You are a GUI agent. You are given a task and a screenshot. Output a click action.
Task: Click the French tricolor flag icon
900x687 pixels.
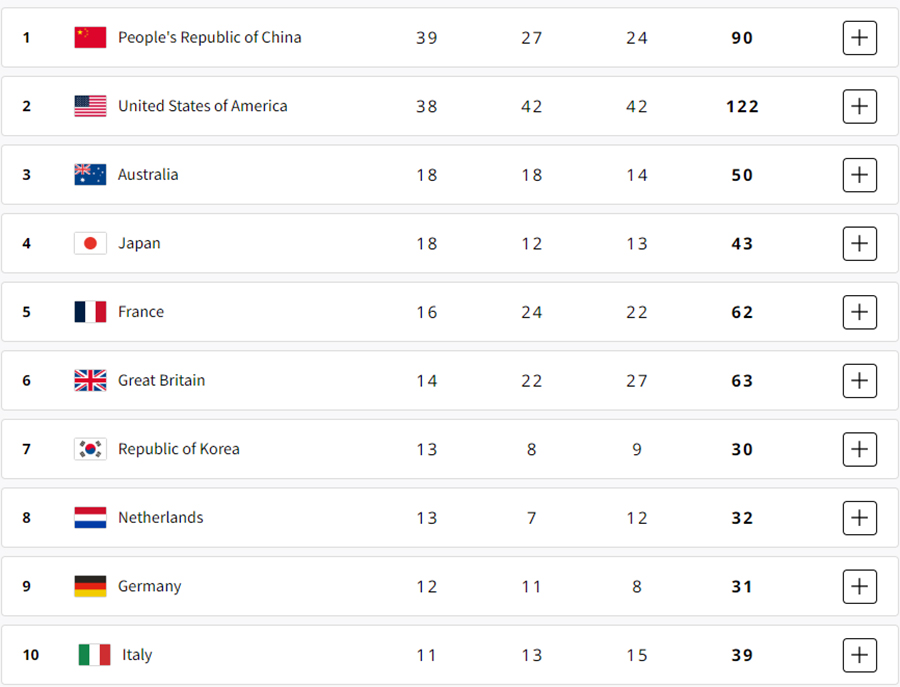tap(90, 312)
